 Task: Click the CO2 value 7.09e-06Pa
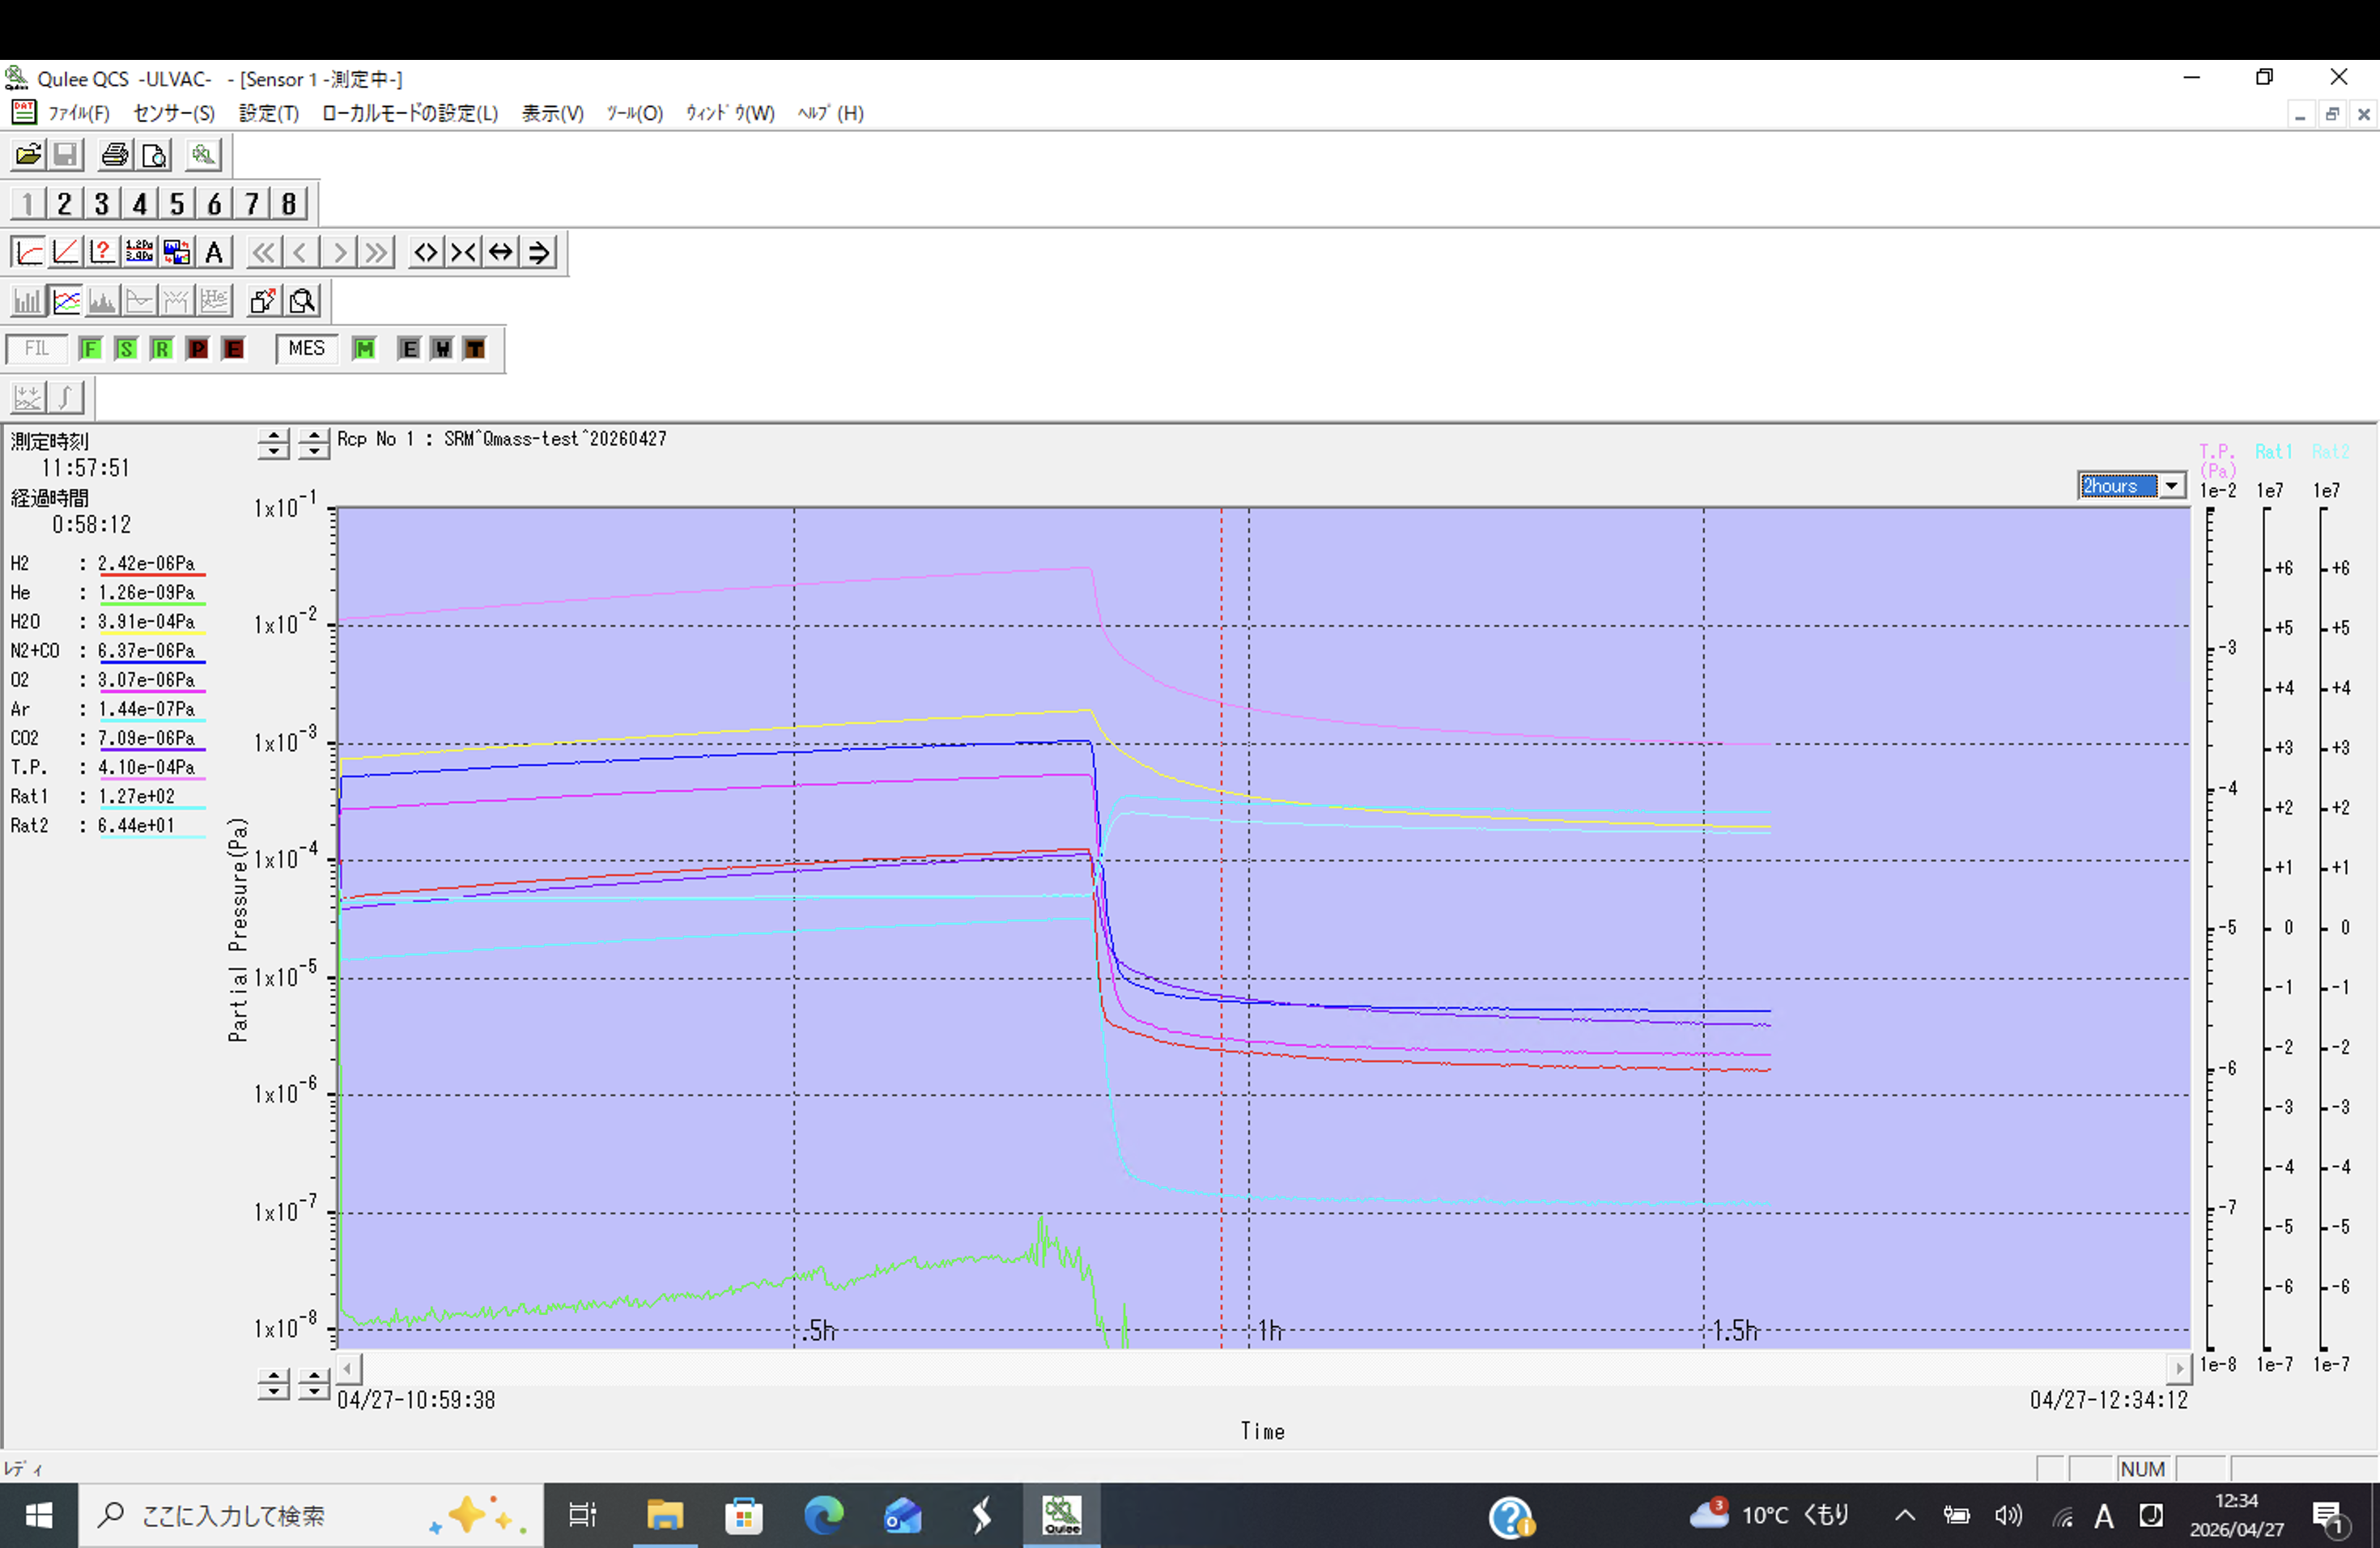tap(147, 738)
